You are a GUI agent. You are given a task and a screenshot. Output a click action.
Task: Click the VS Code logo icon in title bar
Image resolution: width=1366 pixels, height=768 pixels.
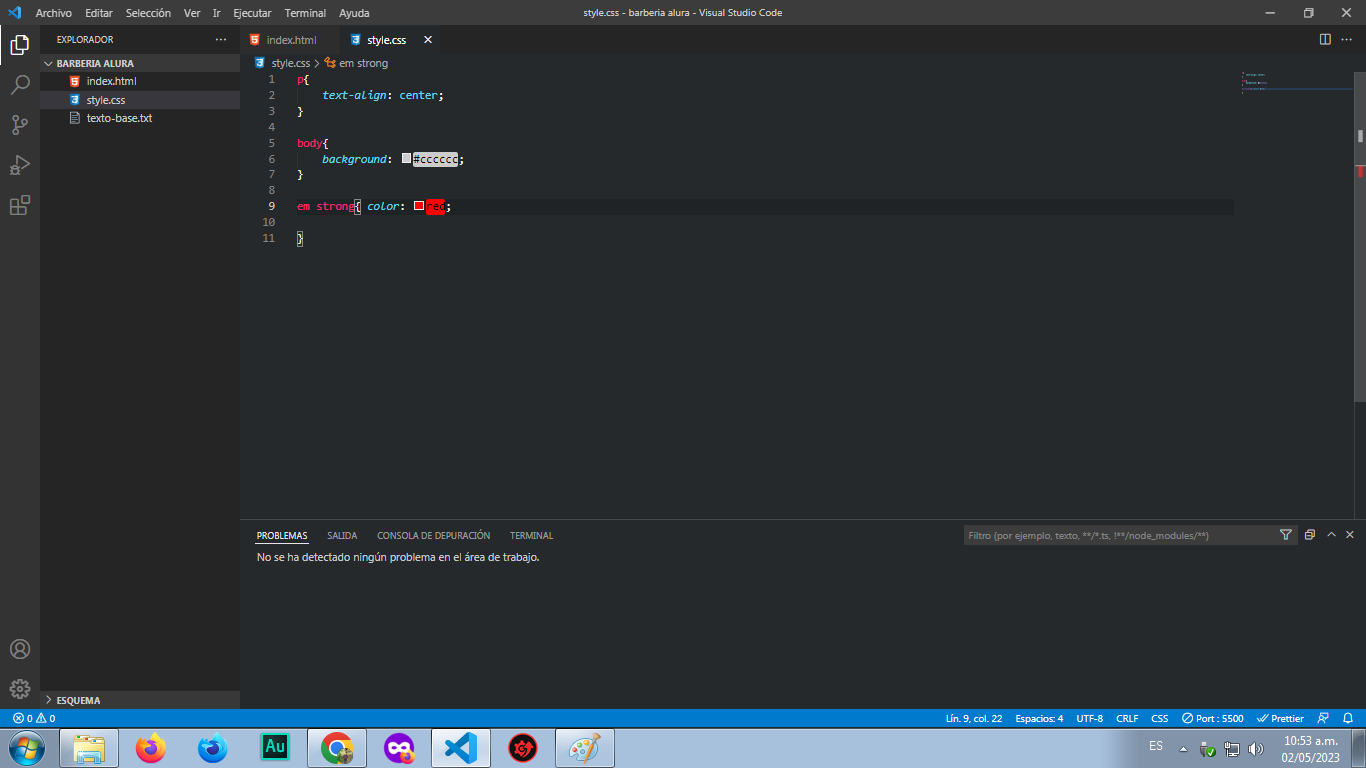[x=14, y=13]
